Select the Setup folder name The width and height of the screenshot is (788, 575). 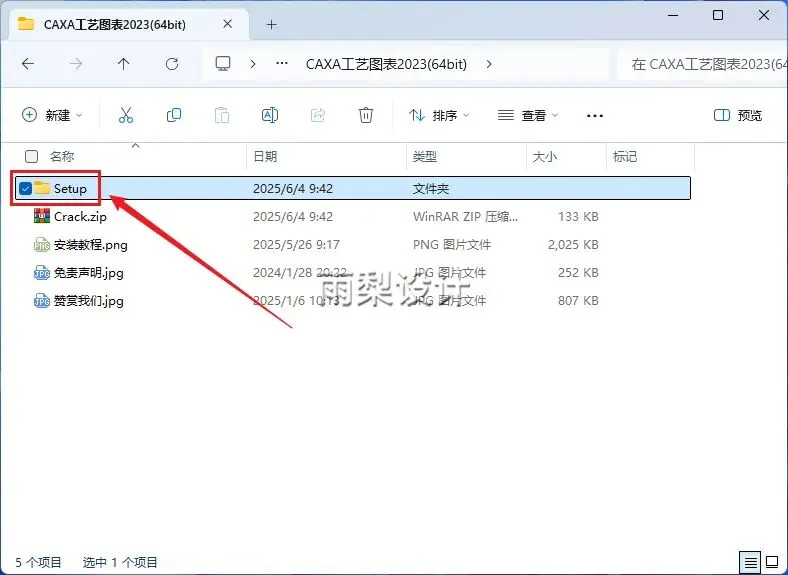pos(70,188)
